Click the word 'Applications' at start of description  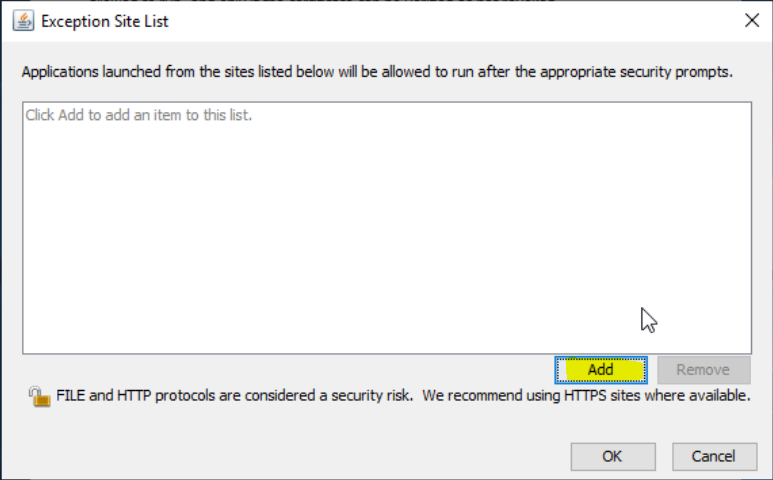(60, 72)
